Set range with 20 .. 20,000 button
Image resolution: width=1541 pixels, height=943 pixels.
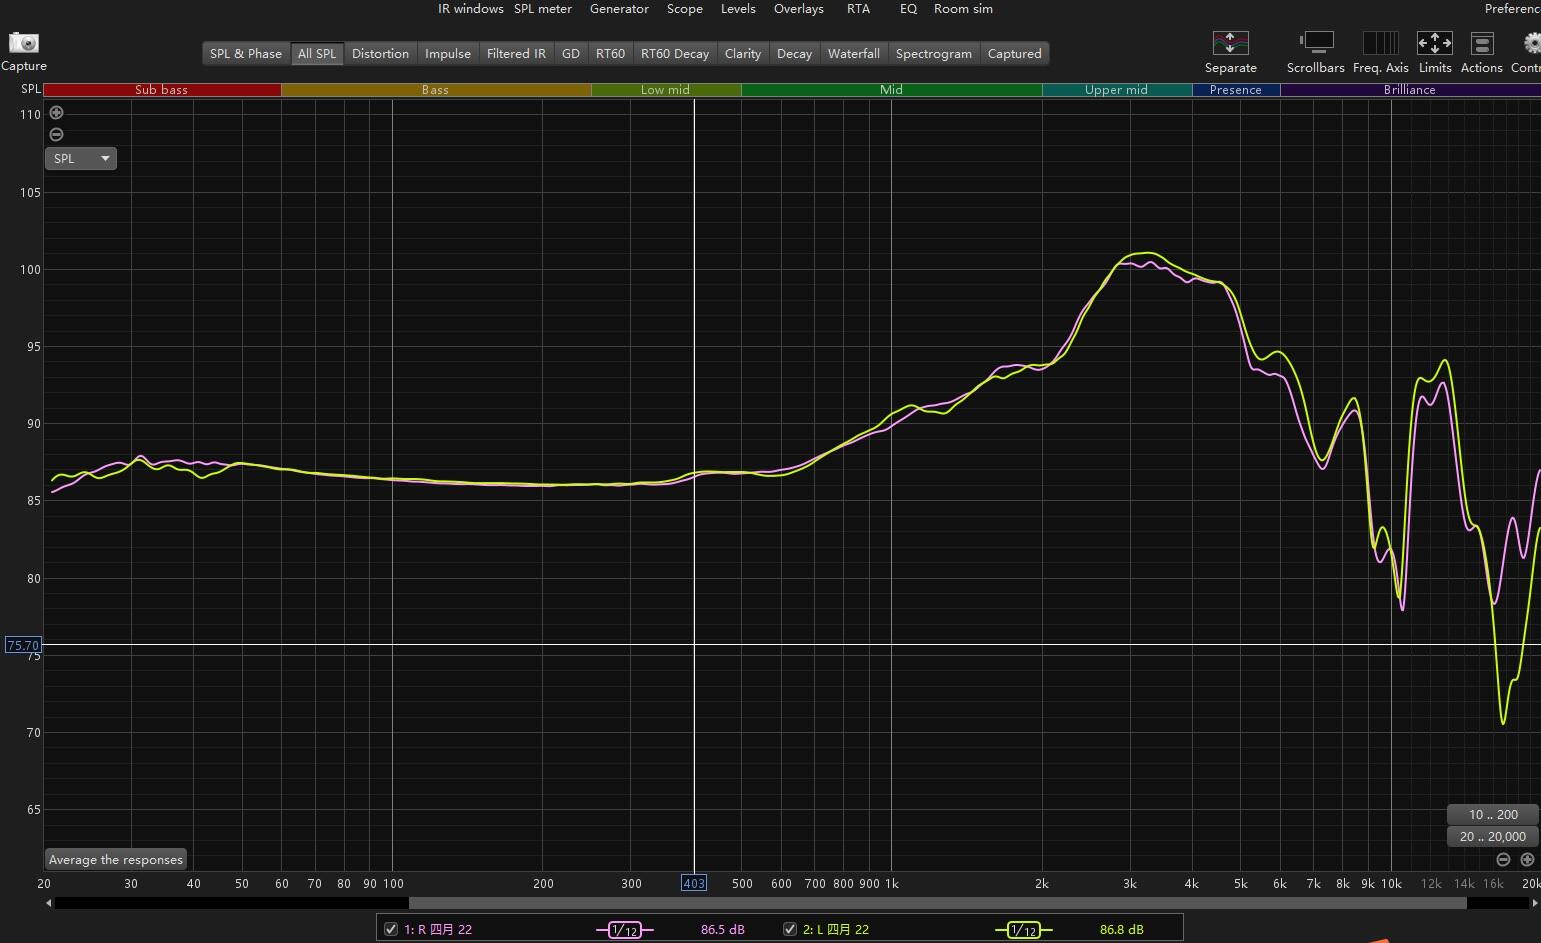pyautogui.click(x=1492, y=836)
